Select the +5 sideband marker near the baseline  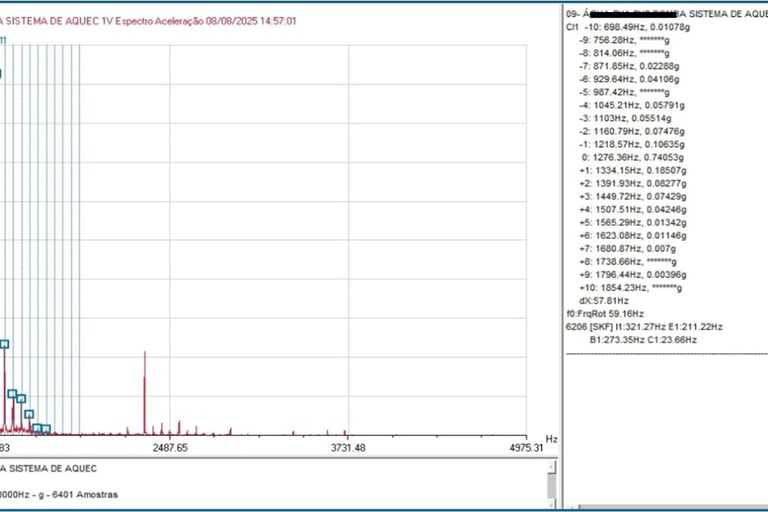pyautogui.click(x=37, y=429)
